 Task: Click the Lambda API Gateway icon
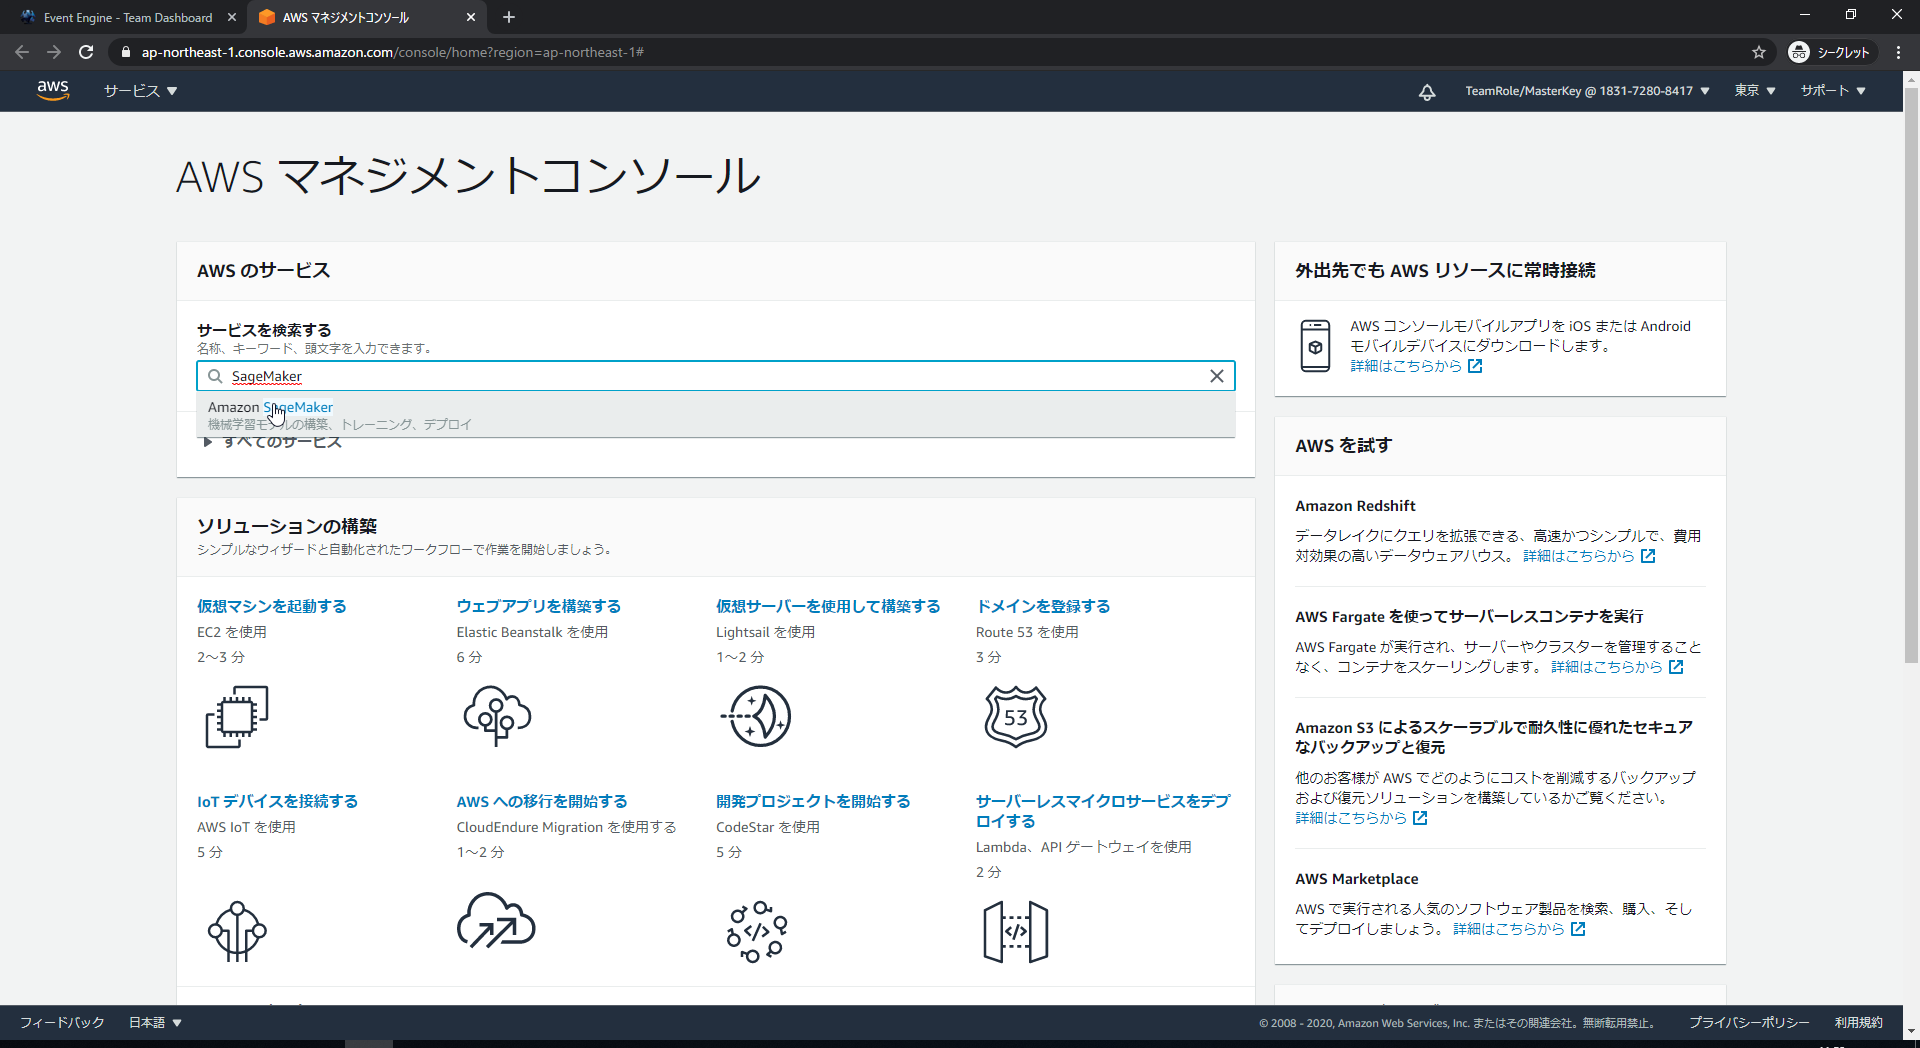tap(1016, 931)
